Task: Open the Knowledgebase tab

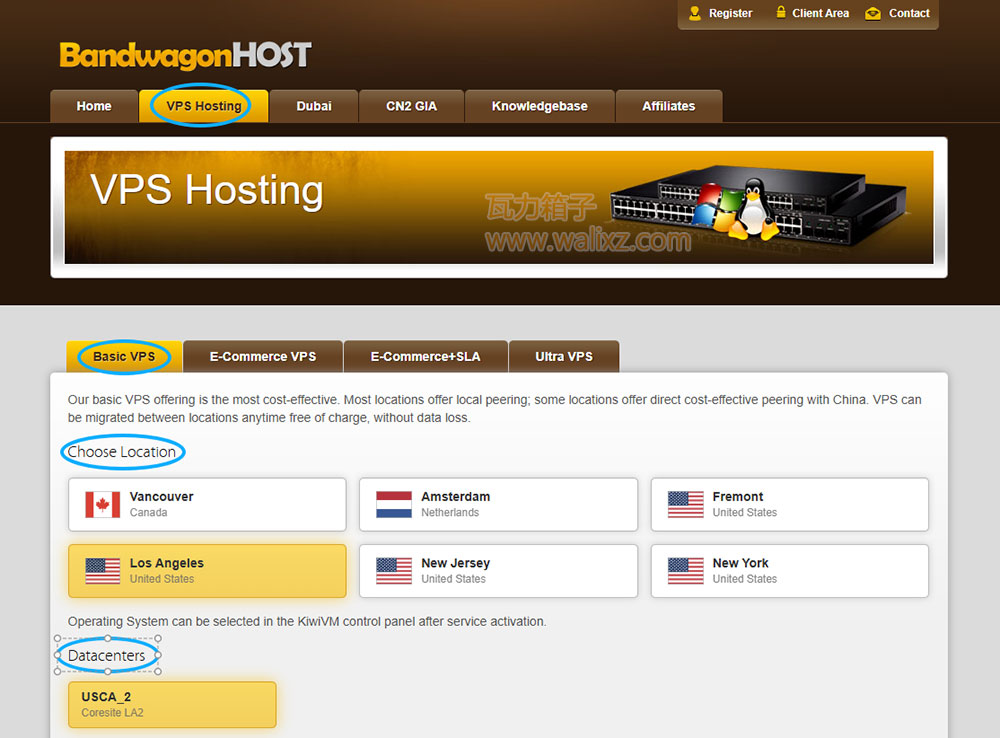Action: (x=540, y=106)
